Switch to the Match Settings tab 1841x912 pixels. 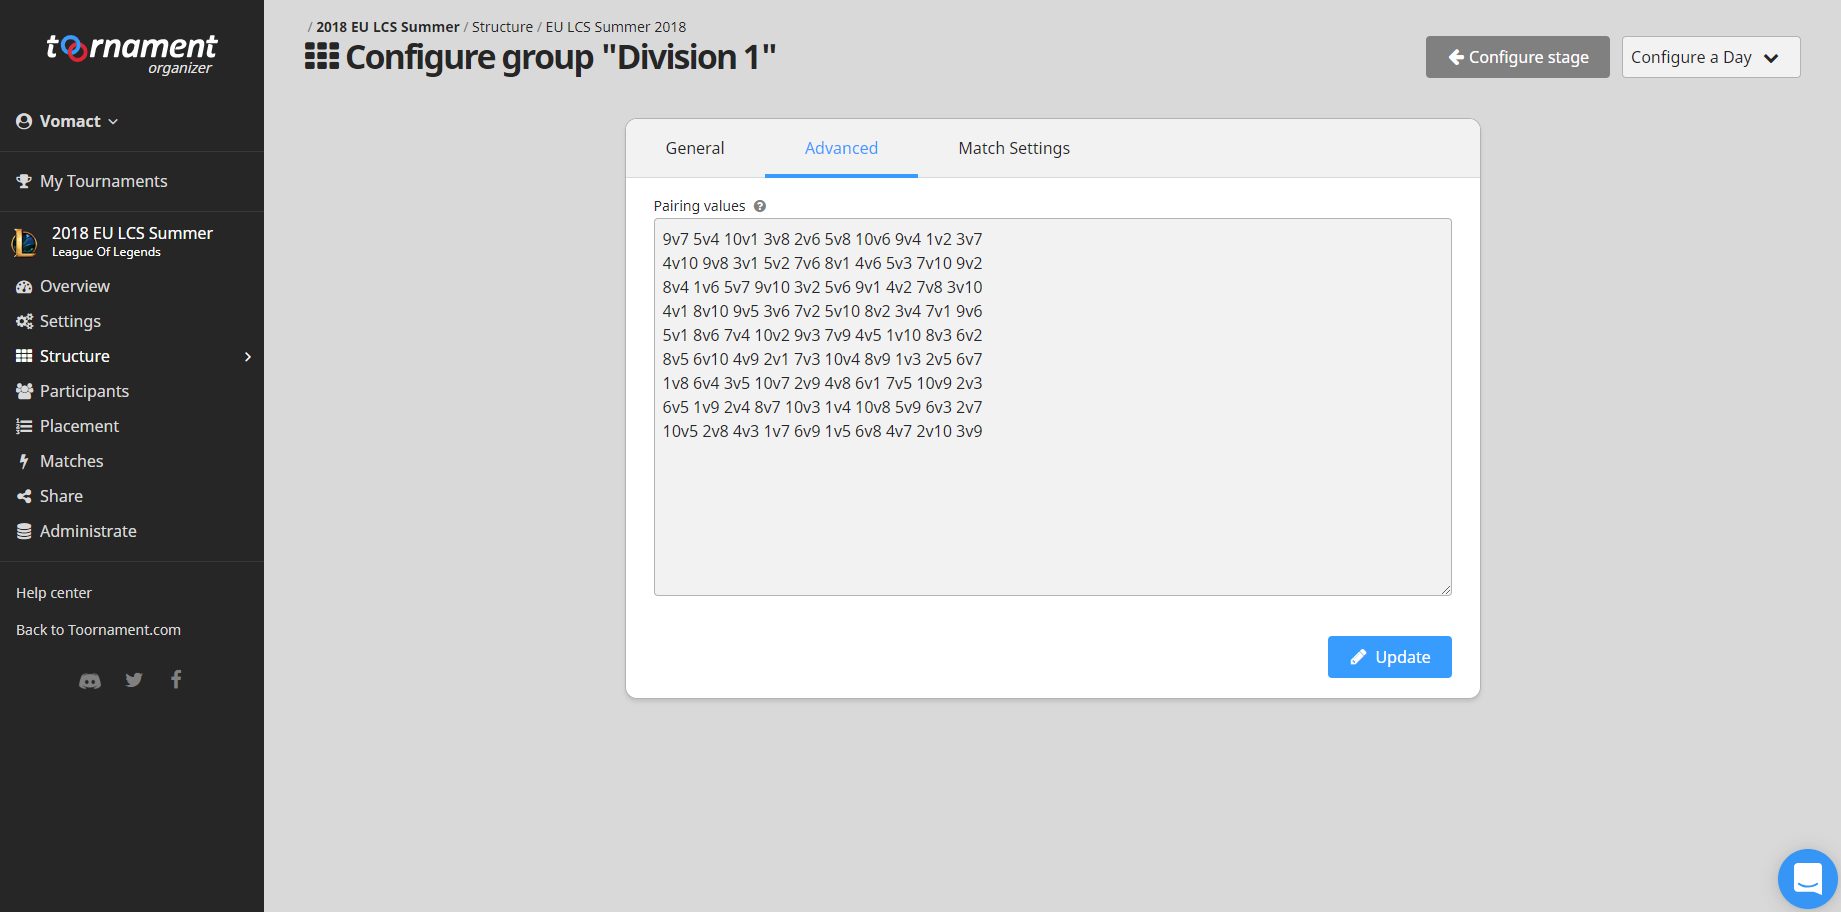pos(1014,148)
